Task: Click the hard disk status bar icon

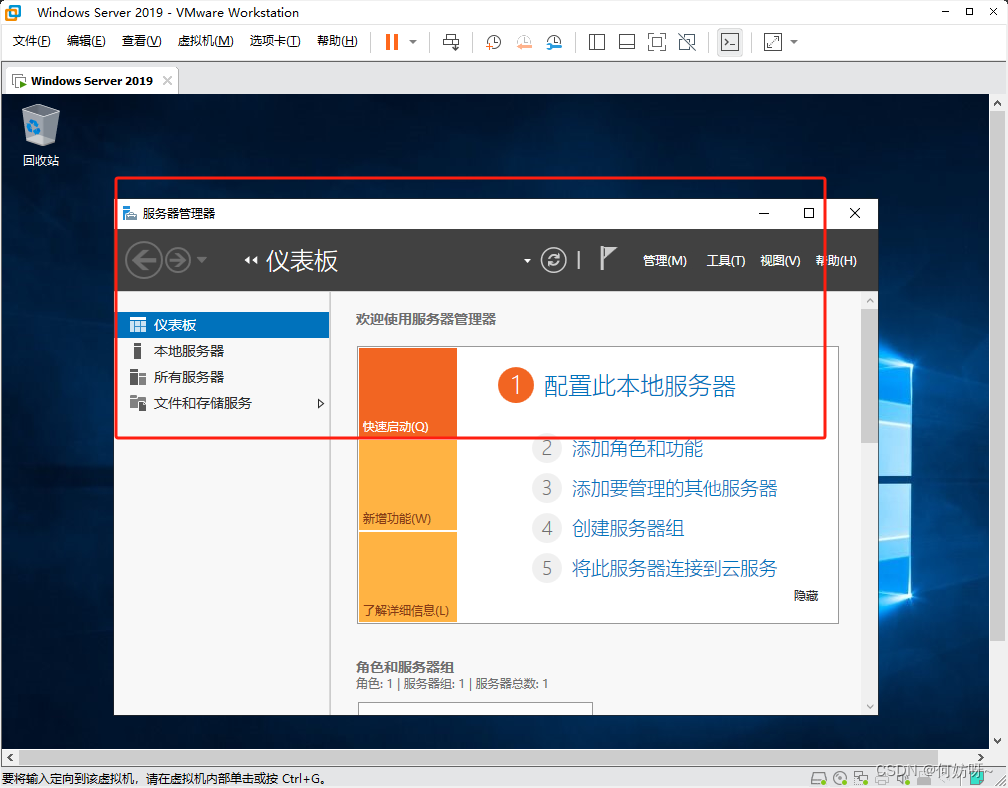Action: 818,778
